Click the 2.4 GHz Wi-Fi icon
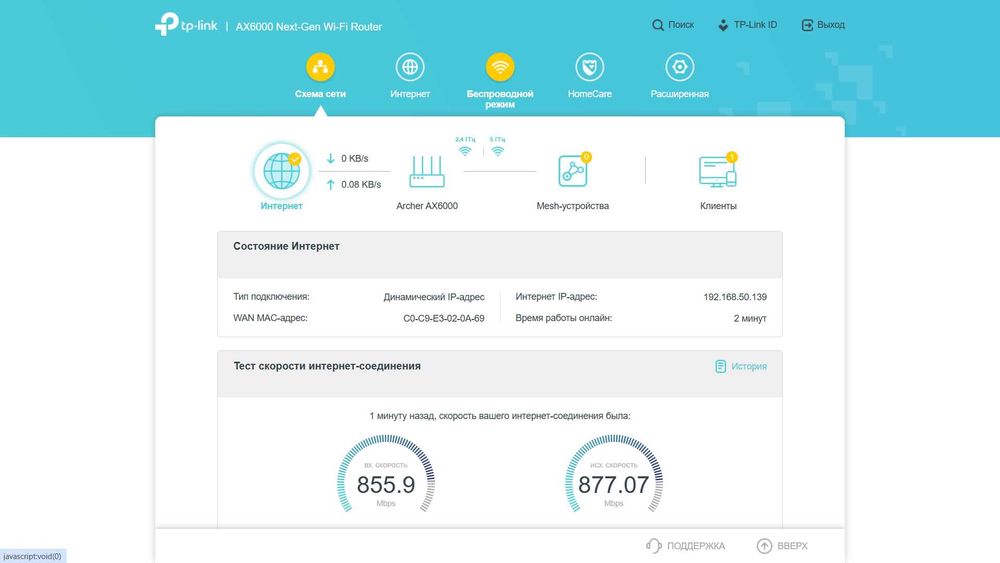Viewport: 1000px width, 563px height. pos(465,151)
